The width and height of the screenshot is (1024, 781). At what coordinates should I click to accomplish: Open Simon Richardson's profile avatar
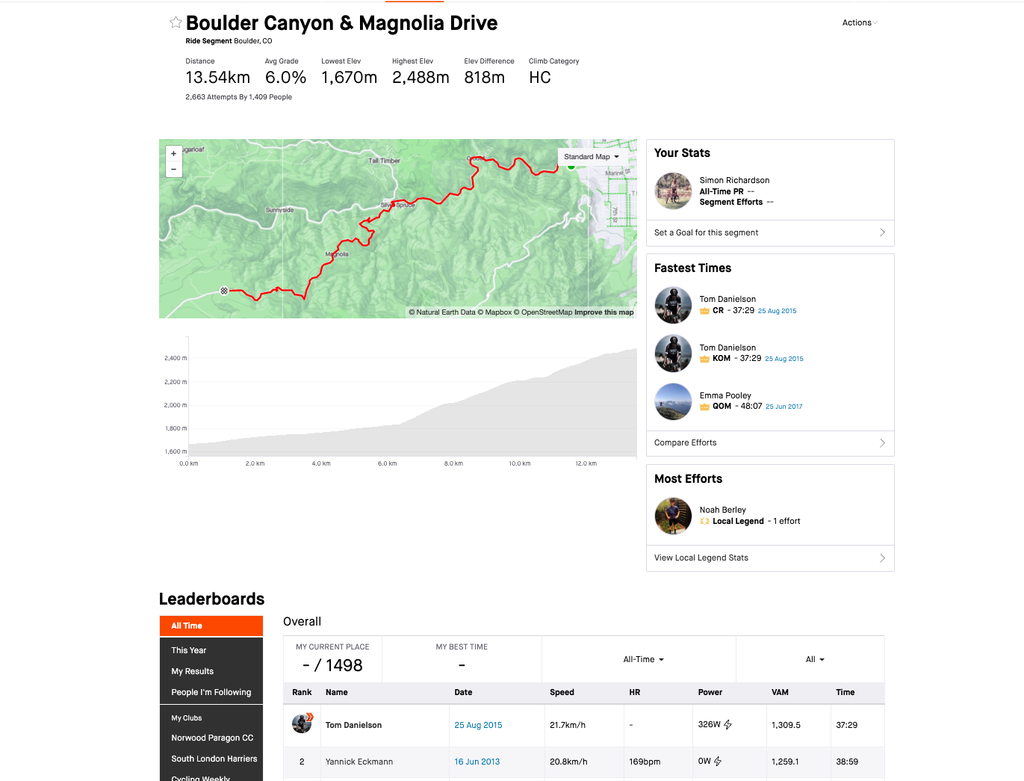point(673,191)
